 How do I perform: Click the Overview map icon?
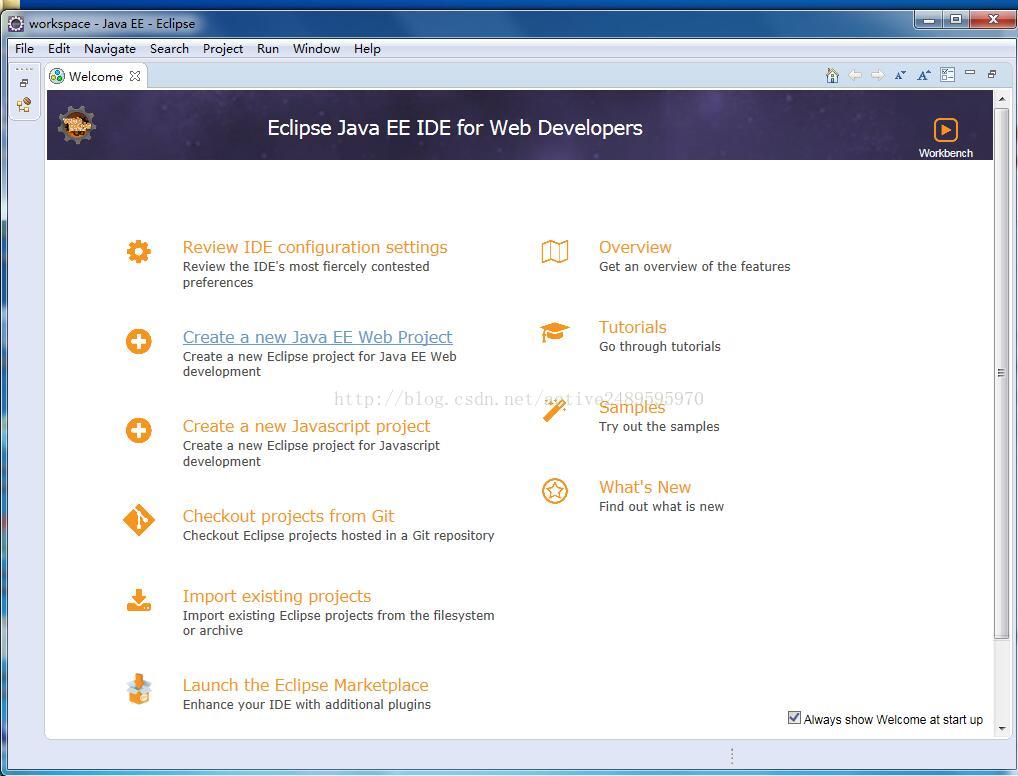pos(554,251)
